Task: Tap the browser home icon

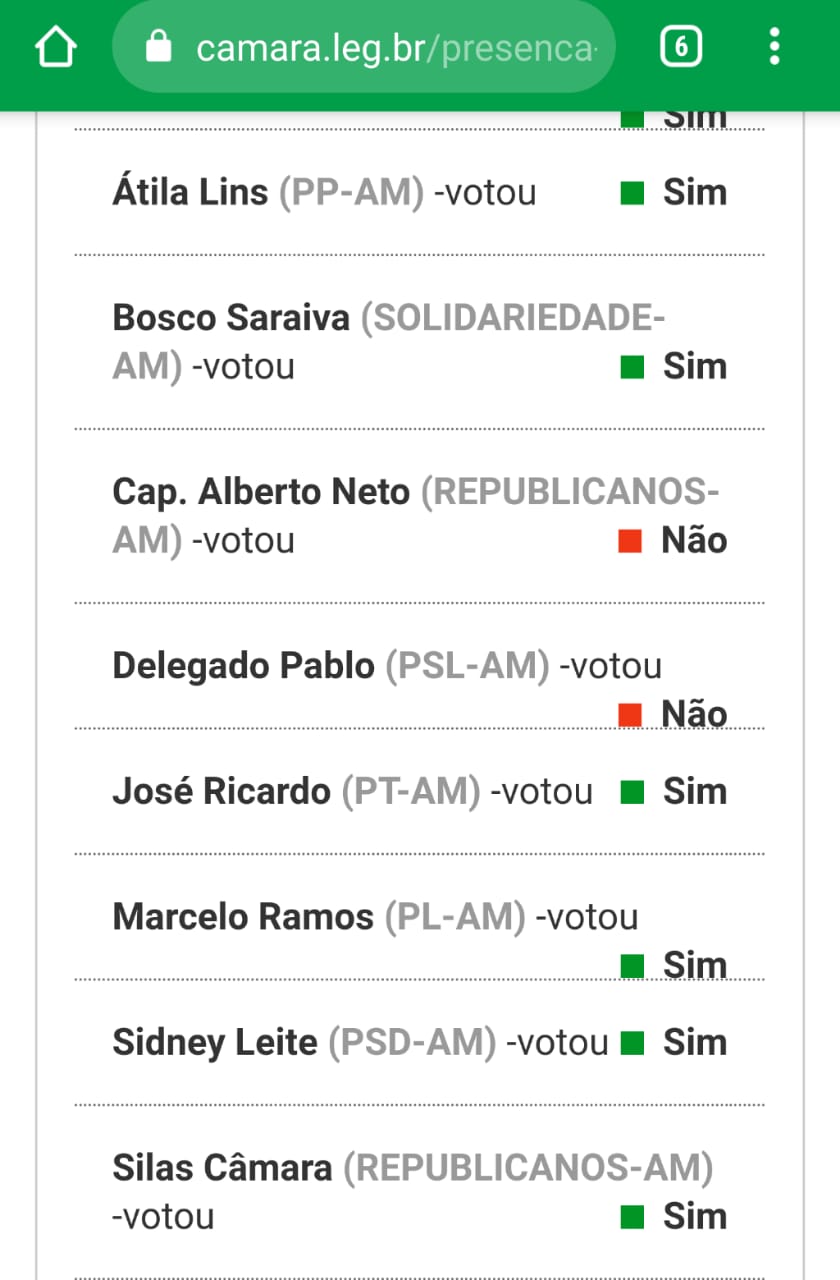Action: [x=56, y=47]
